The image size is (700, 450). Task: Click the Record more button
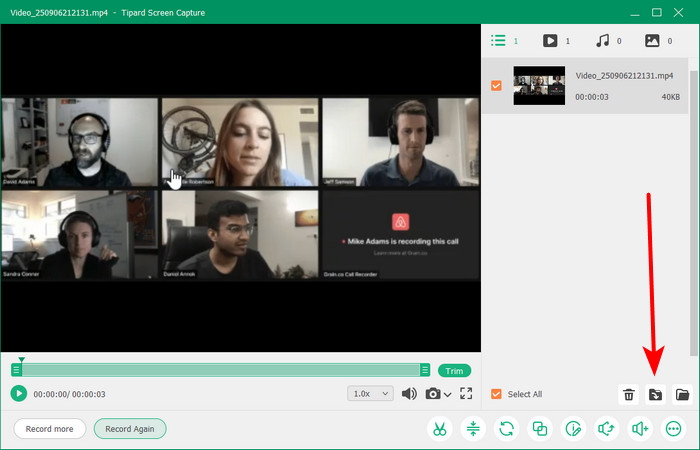point(50,428)
